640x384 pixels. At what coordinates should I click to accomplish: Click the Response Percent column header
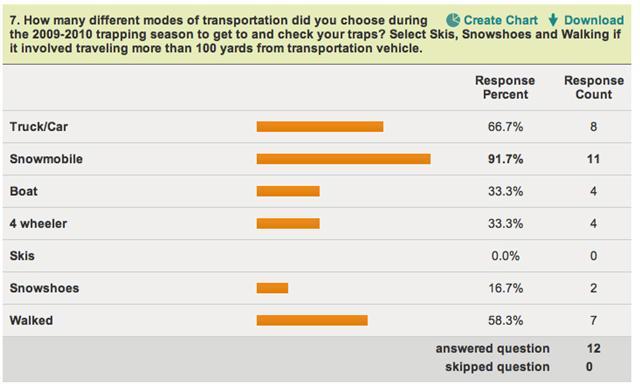click(x=505, y=87)
